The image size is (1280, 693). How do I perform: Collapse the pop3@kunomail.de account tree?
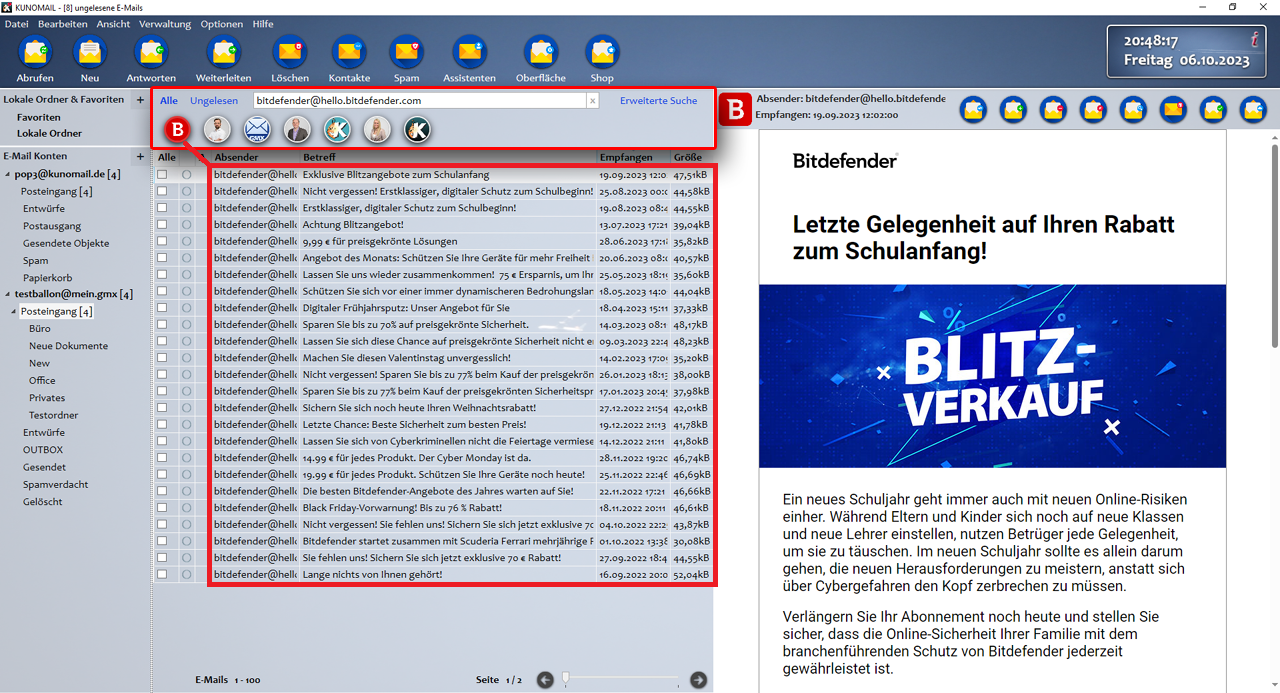click(x=8, y=174)
